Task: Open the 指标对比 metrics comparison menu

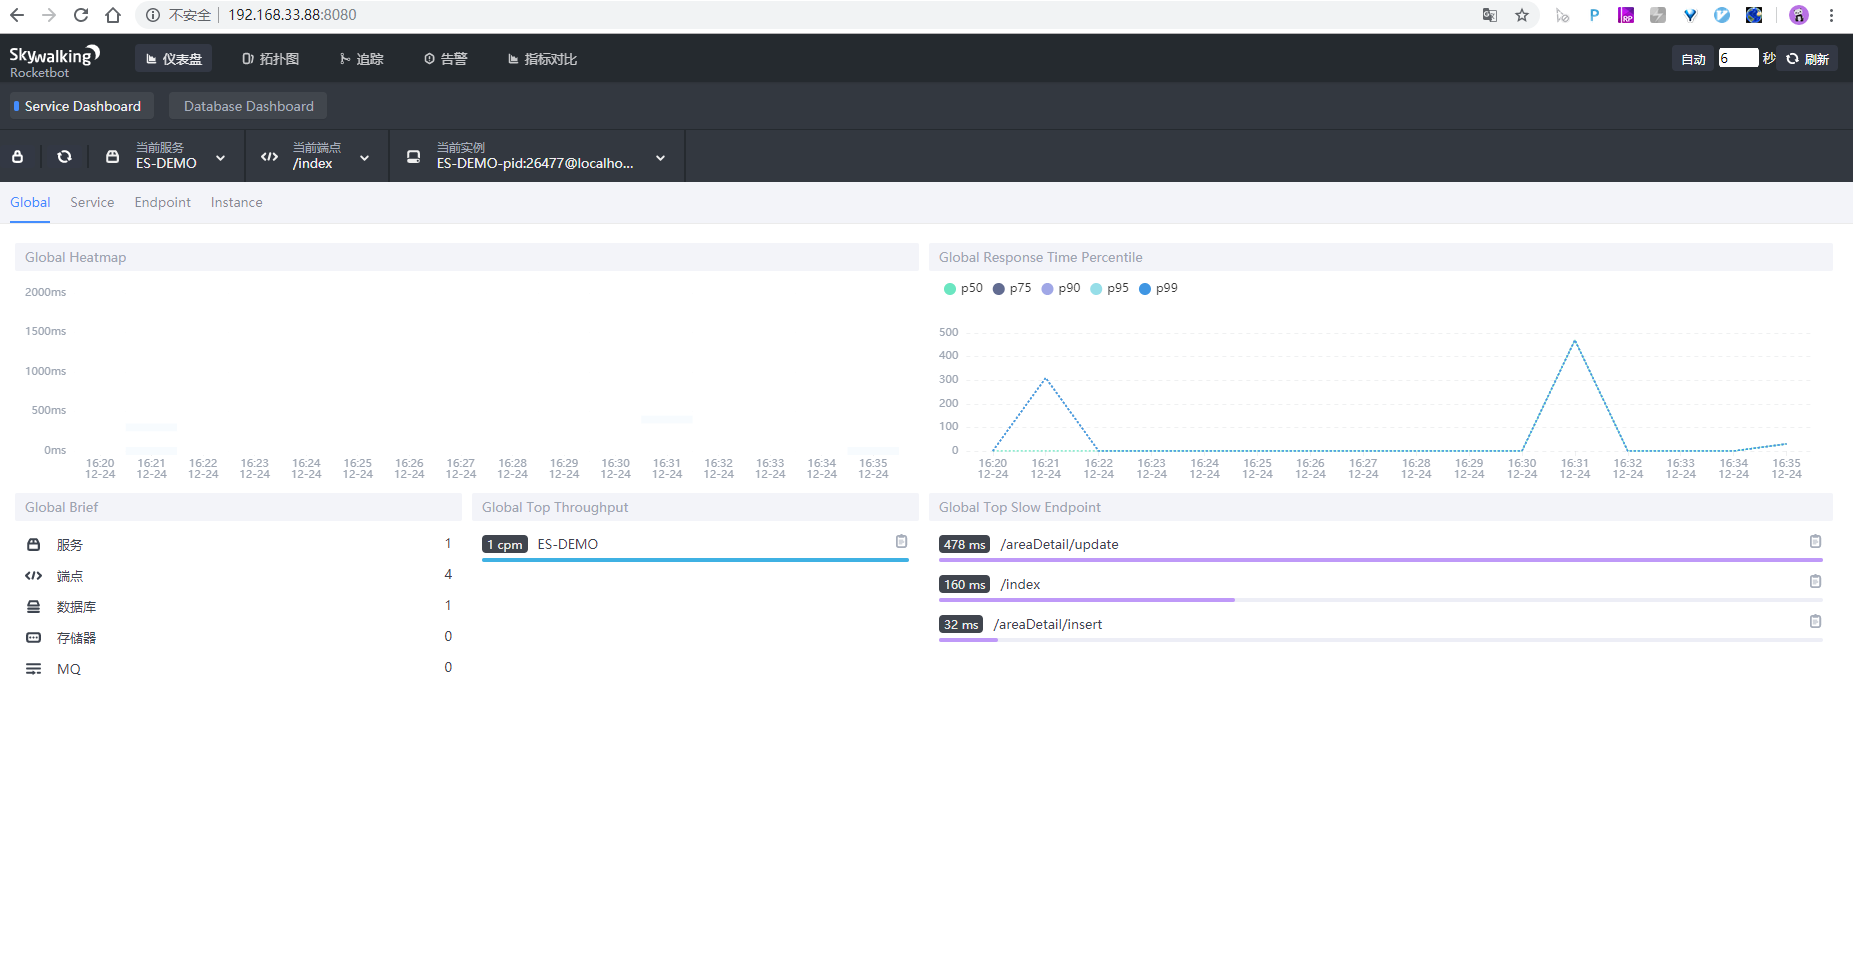Action: coord(543,59)
